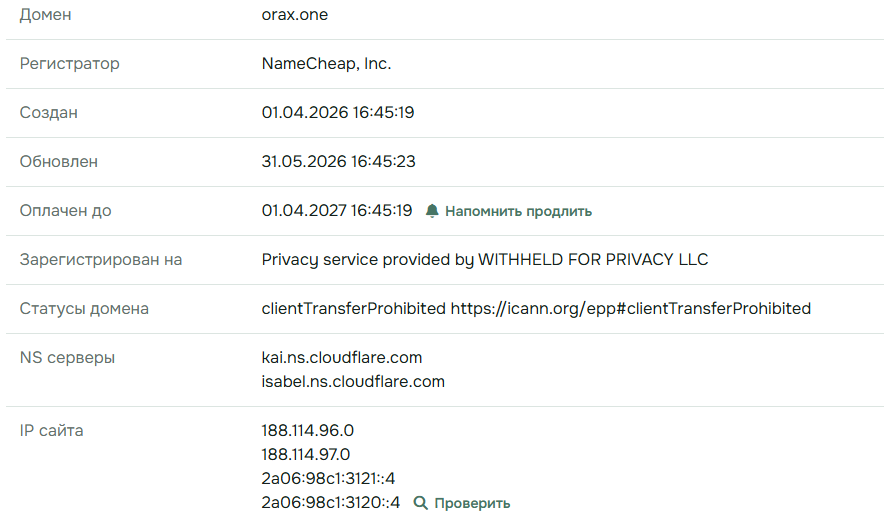Select the orax.one domain value
This screenshot has height=528, width=894.
[x=295, y=15]
